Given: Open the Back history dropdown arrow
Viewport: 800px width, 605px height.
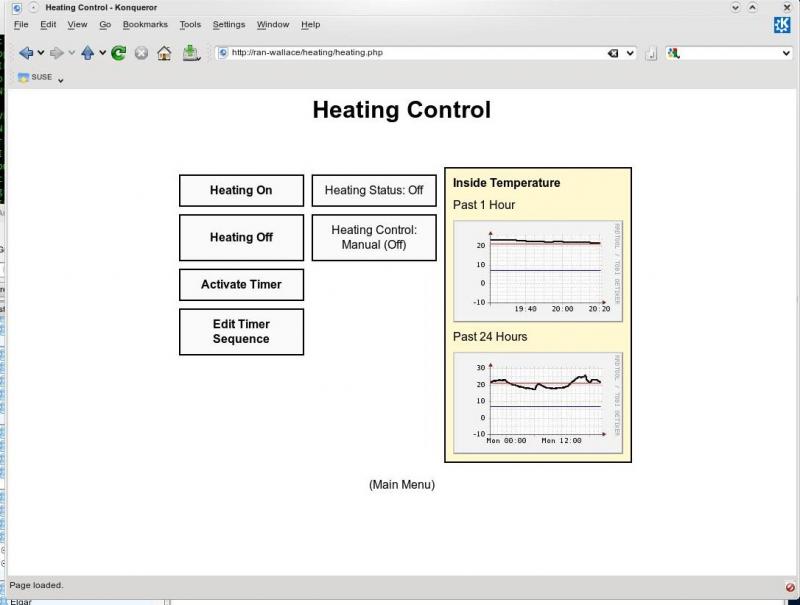Looking at the screenshot, I should pyautogui.click(x=41, y=54).
